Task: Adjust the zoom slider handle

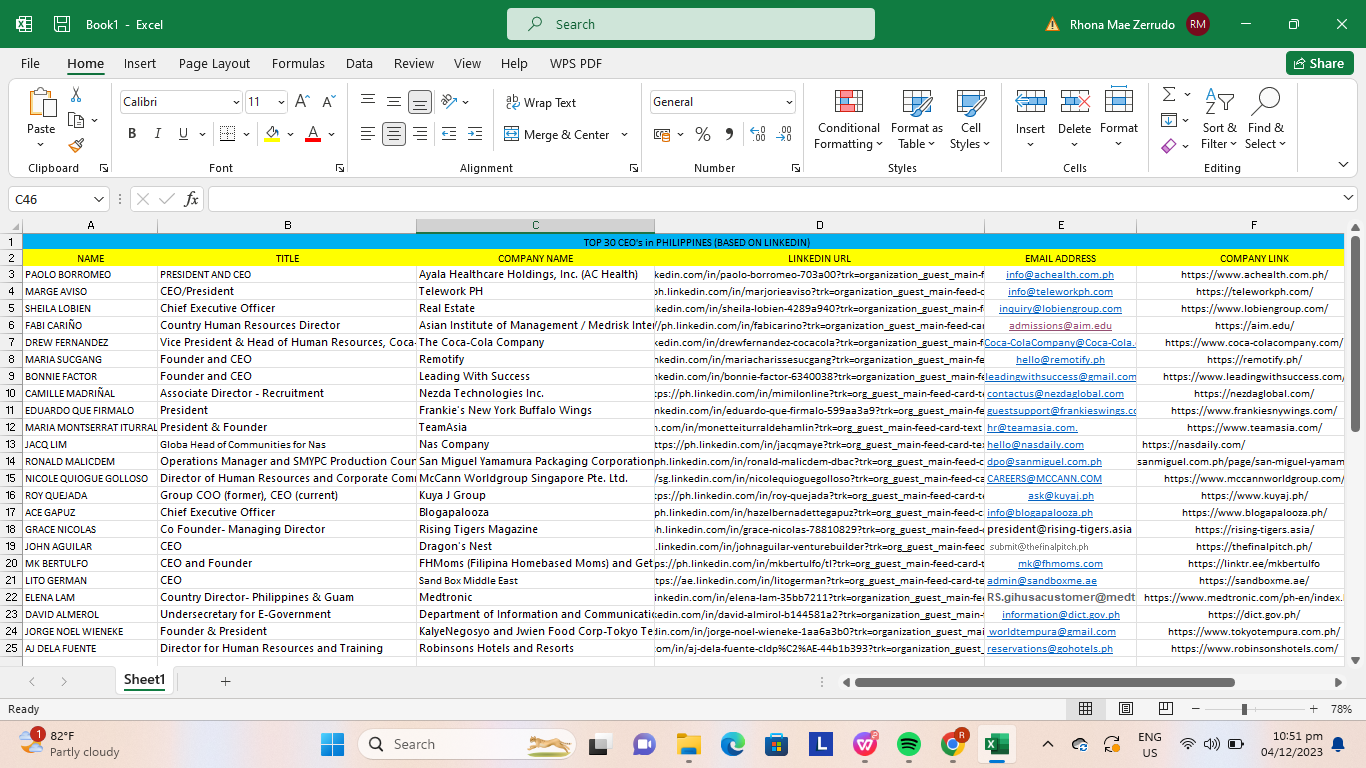Action: [x=1244, y=709]
